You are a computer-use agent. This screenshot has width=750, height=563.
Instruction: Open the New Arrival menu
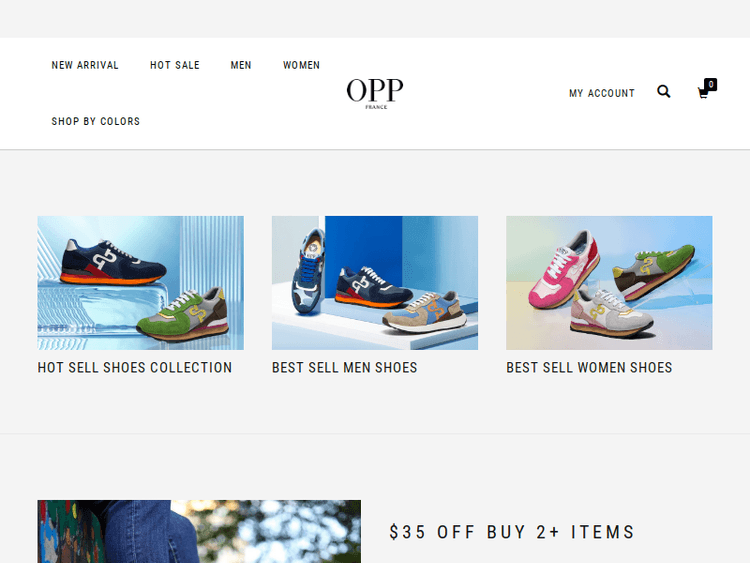[x=85, y=65]
